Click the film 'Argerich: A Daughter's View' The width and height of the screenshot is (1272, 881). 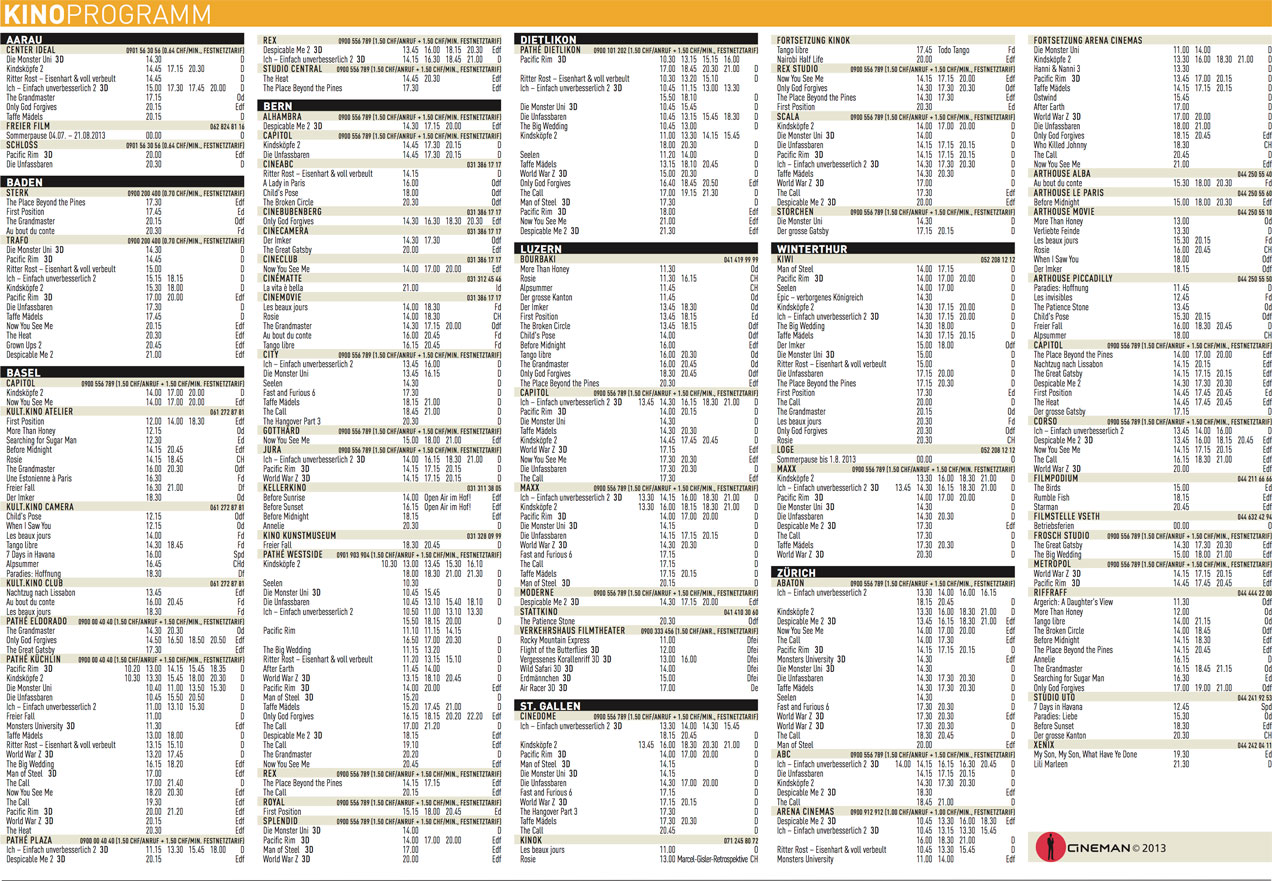click(1073, 602)
